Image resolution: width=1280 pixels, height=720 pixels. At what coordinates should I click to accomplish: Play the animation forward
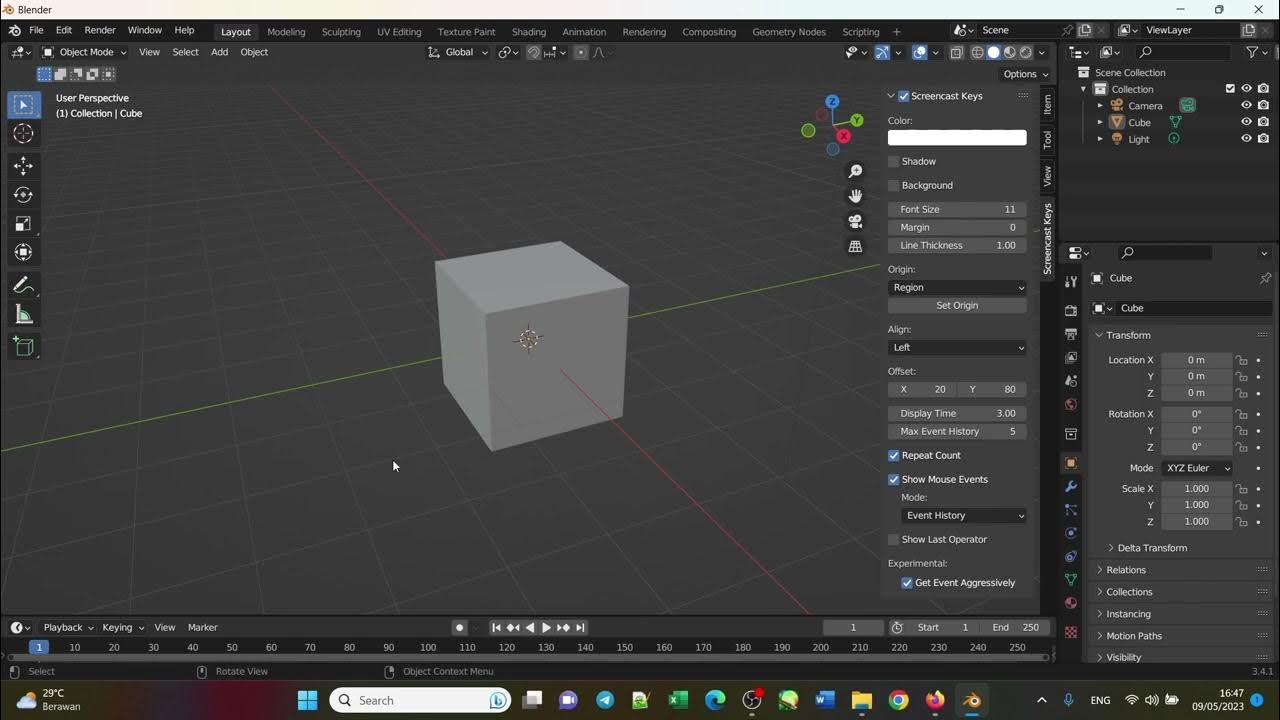point(546,628)
